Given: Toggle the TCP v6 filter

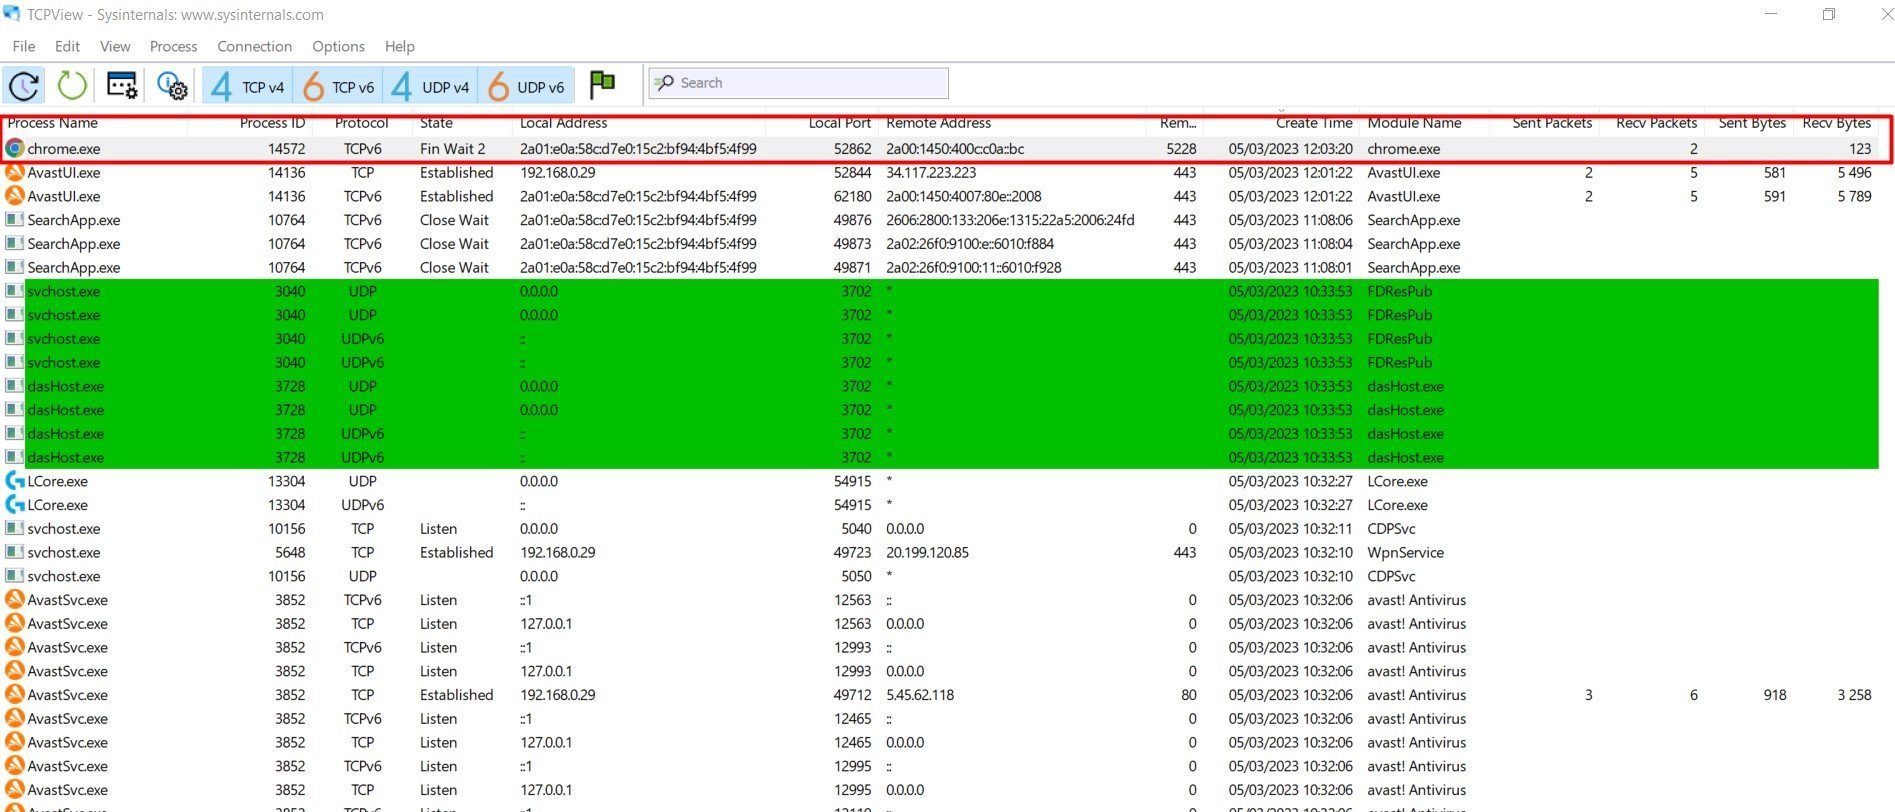Looking at the screenshot, I should tap(338, 87).
